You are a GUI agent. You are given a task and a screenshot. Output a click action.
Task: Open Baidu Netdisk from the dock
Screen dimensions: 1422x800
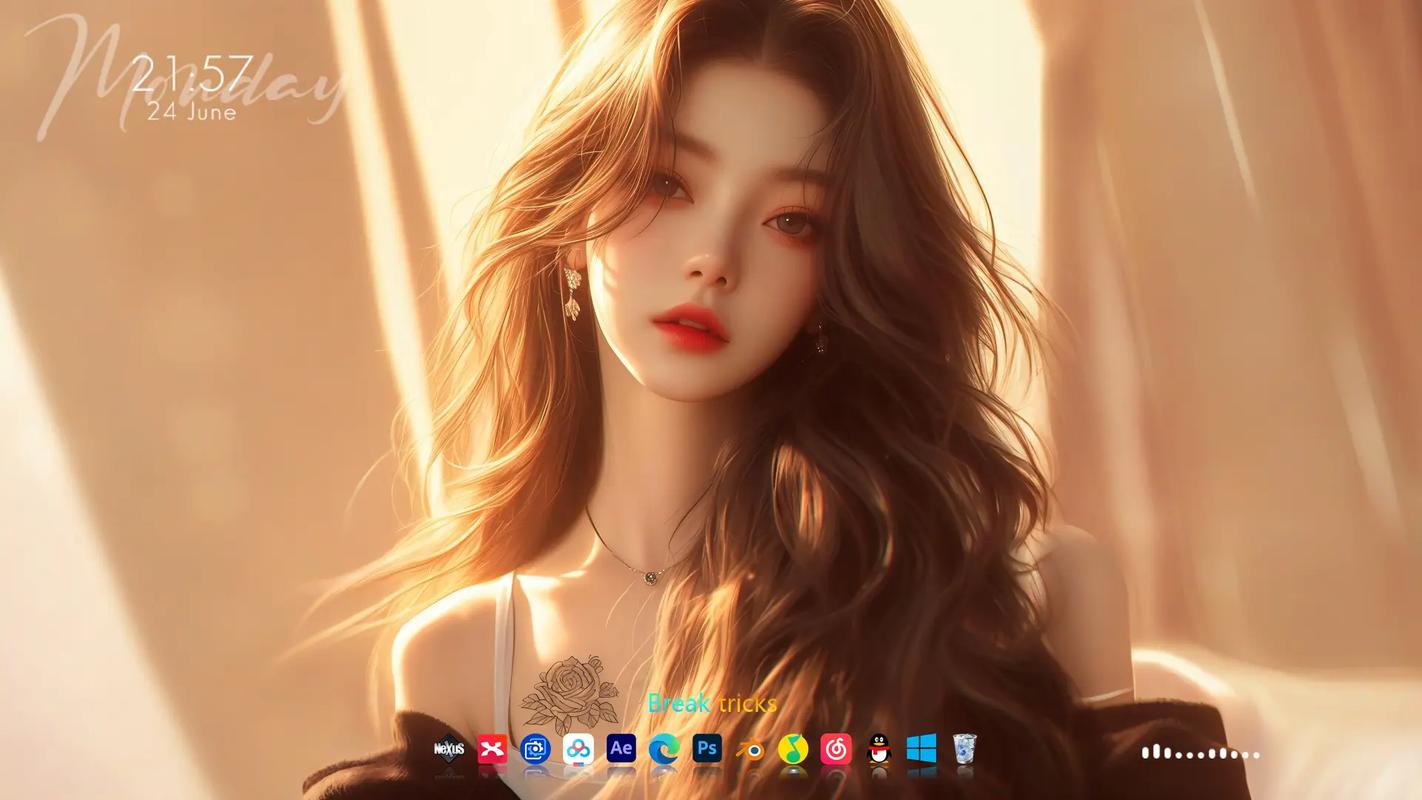578,748
